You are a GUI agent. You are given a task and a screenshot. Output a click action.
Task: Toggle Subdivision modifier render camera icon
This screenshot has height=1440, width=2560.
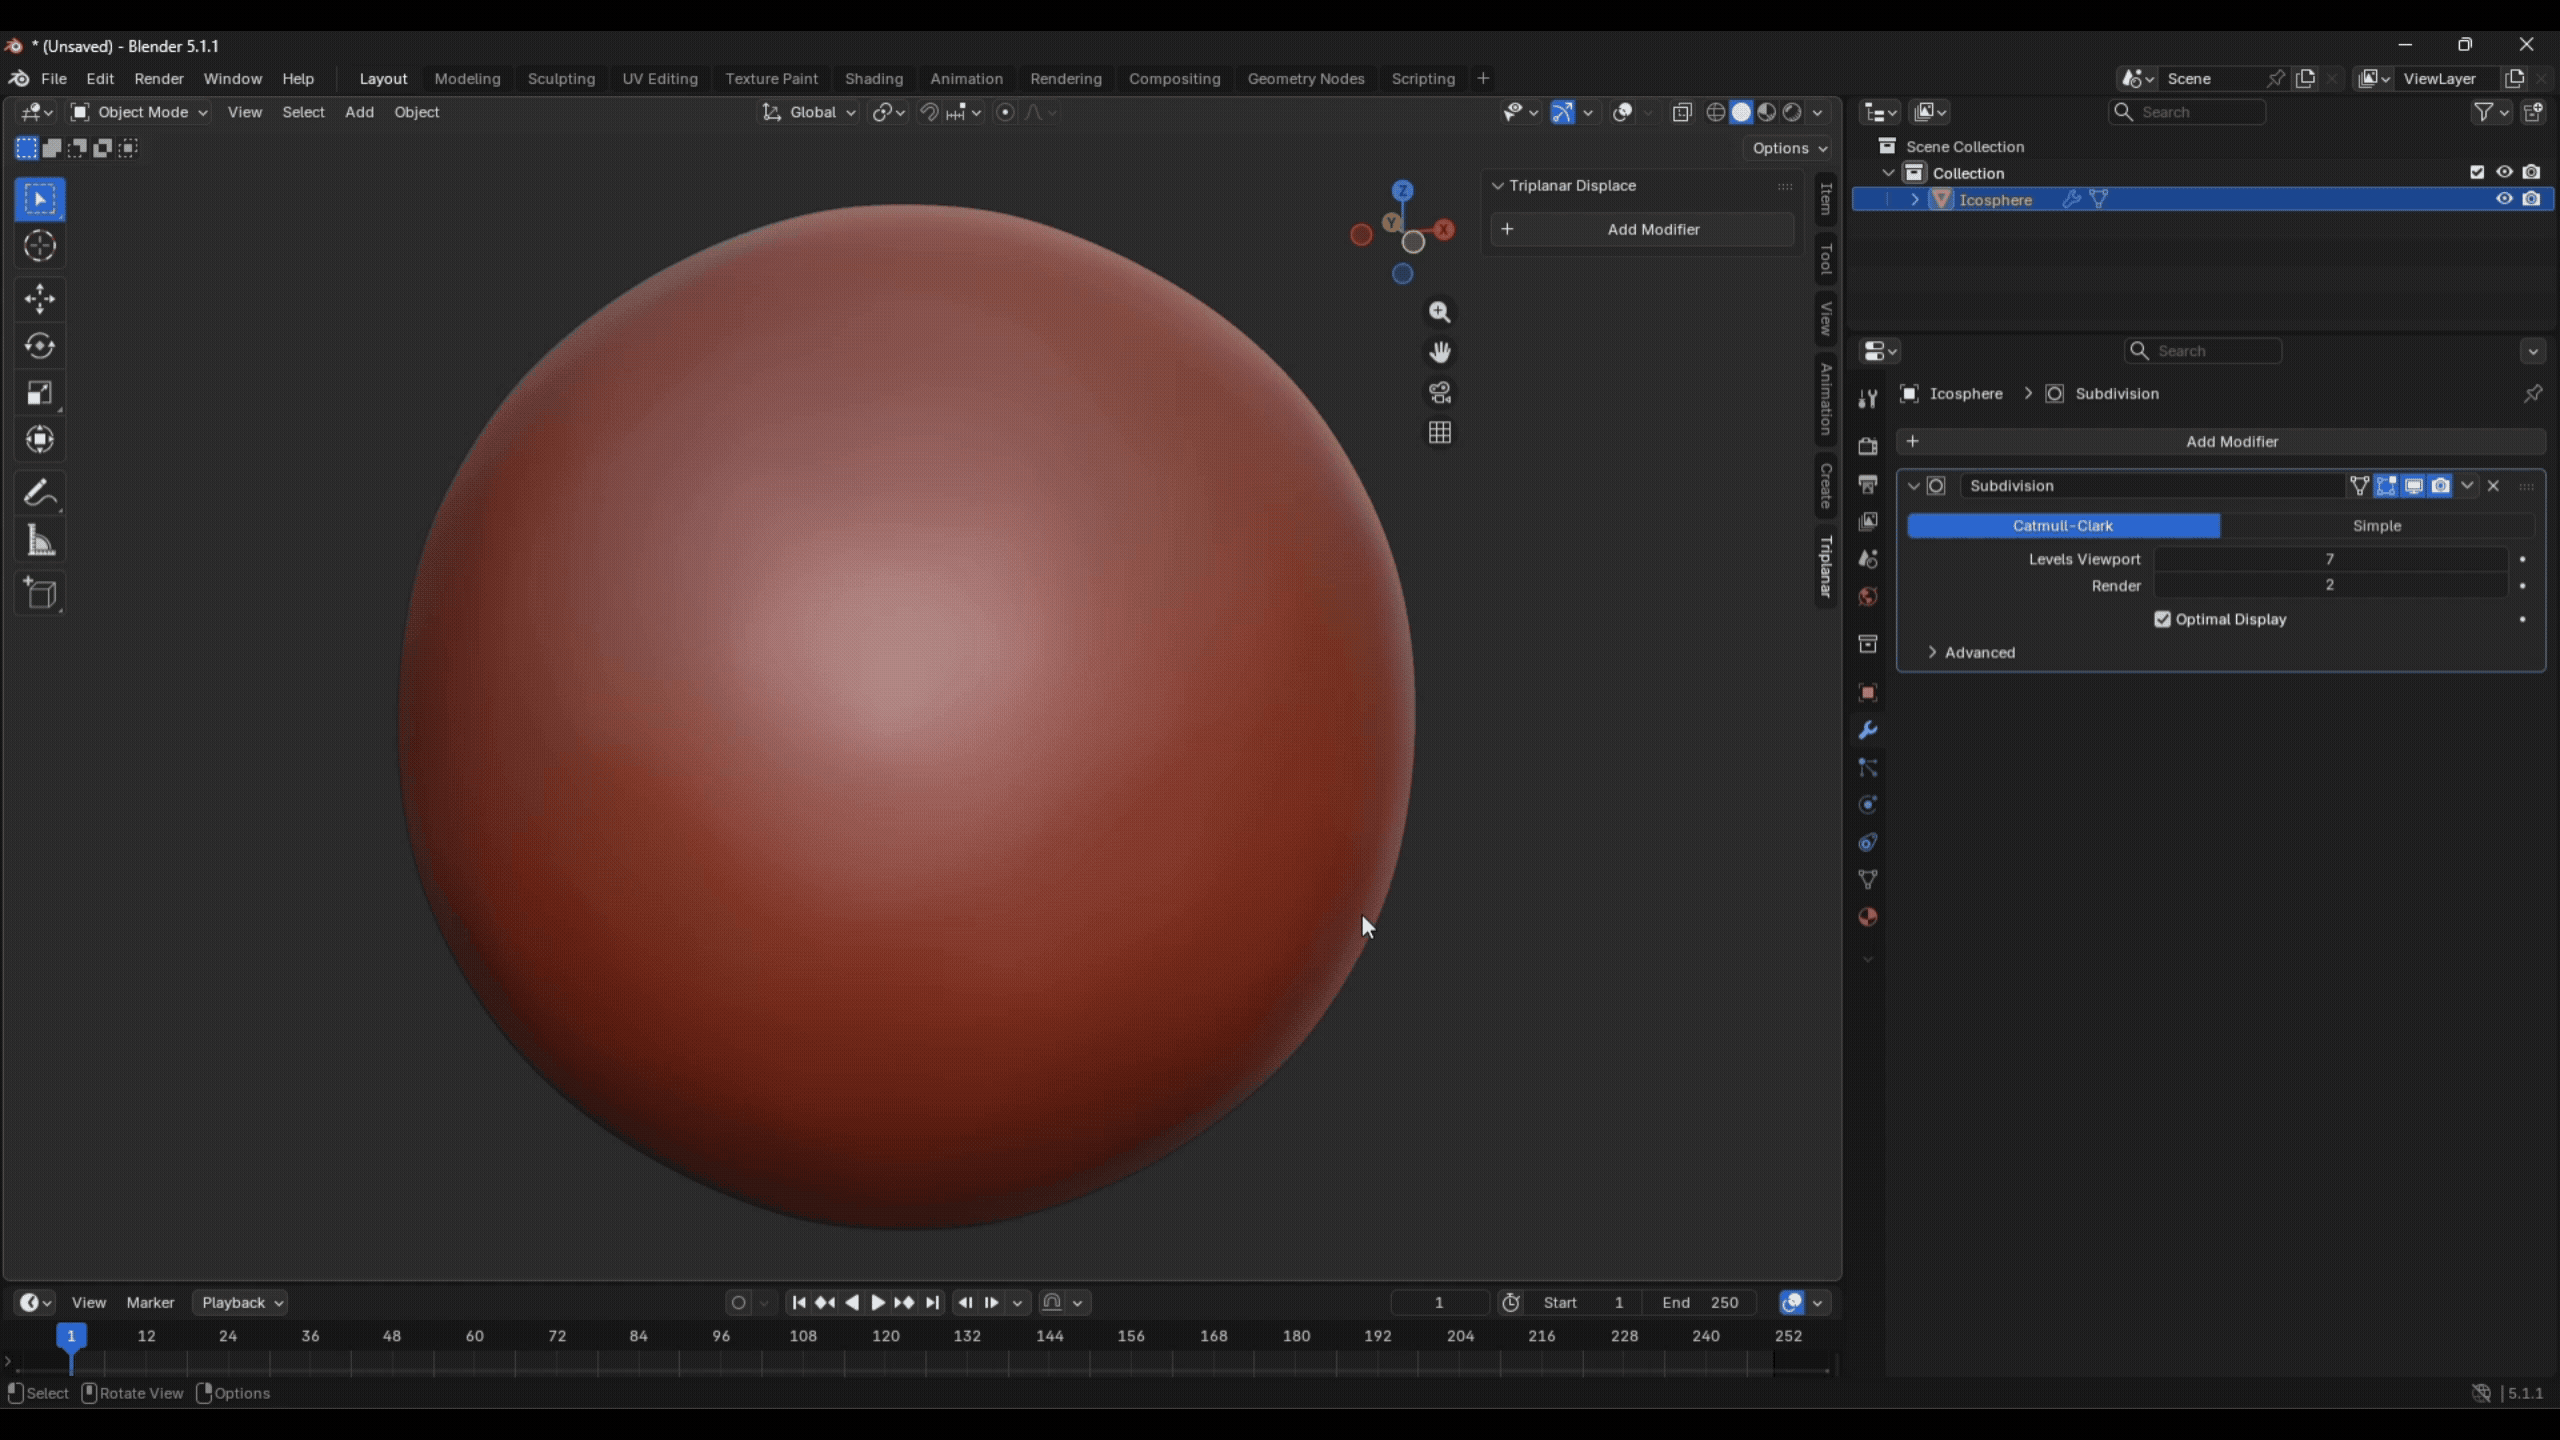[x=2440, y=486]
